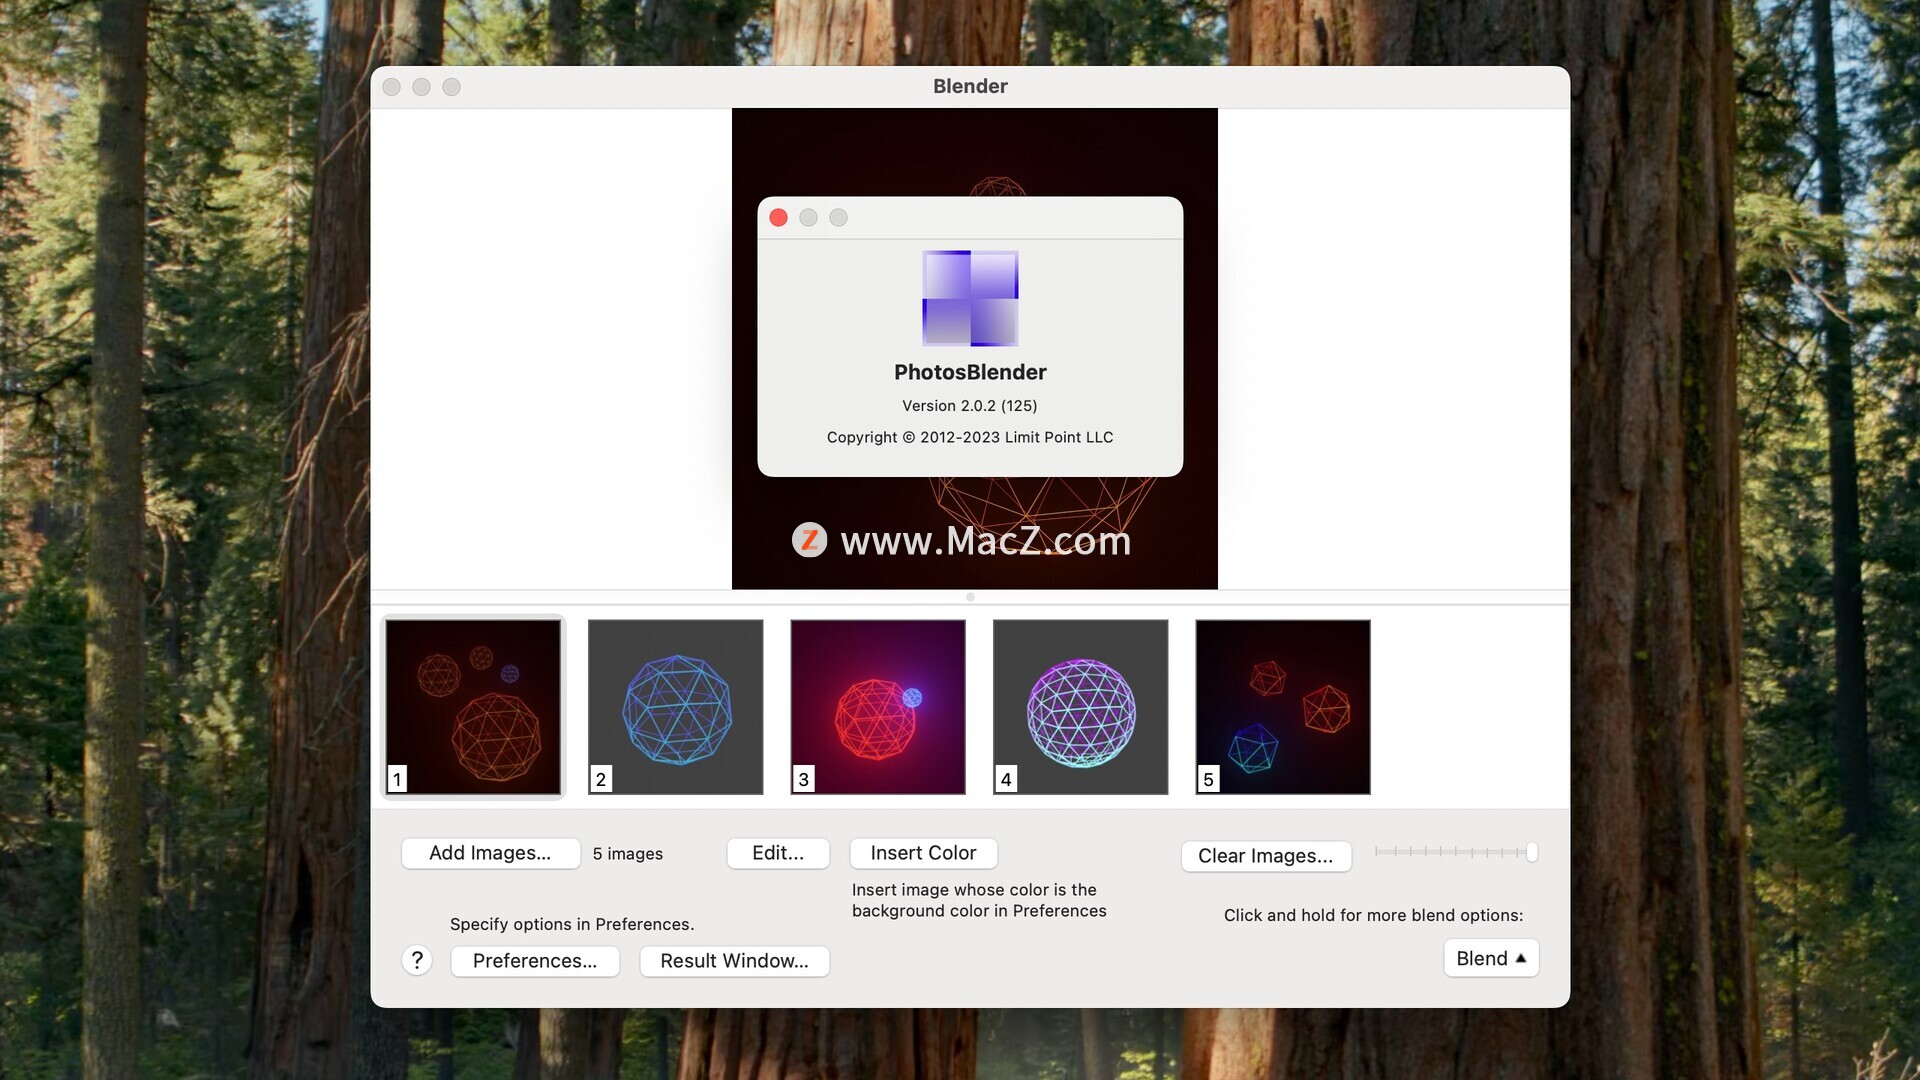Open the Result Window... button
Viewport: 1920px width, 1080px height.
tap(734, 961)
